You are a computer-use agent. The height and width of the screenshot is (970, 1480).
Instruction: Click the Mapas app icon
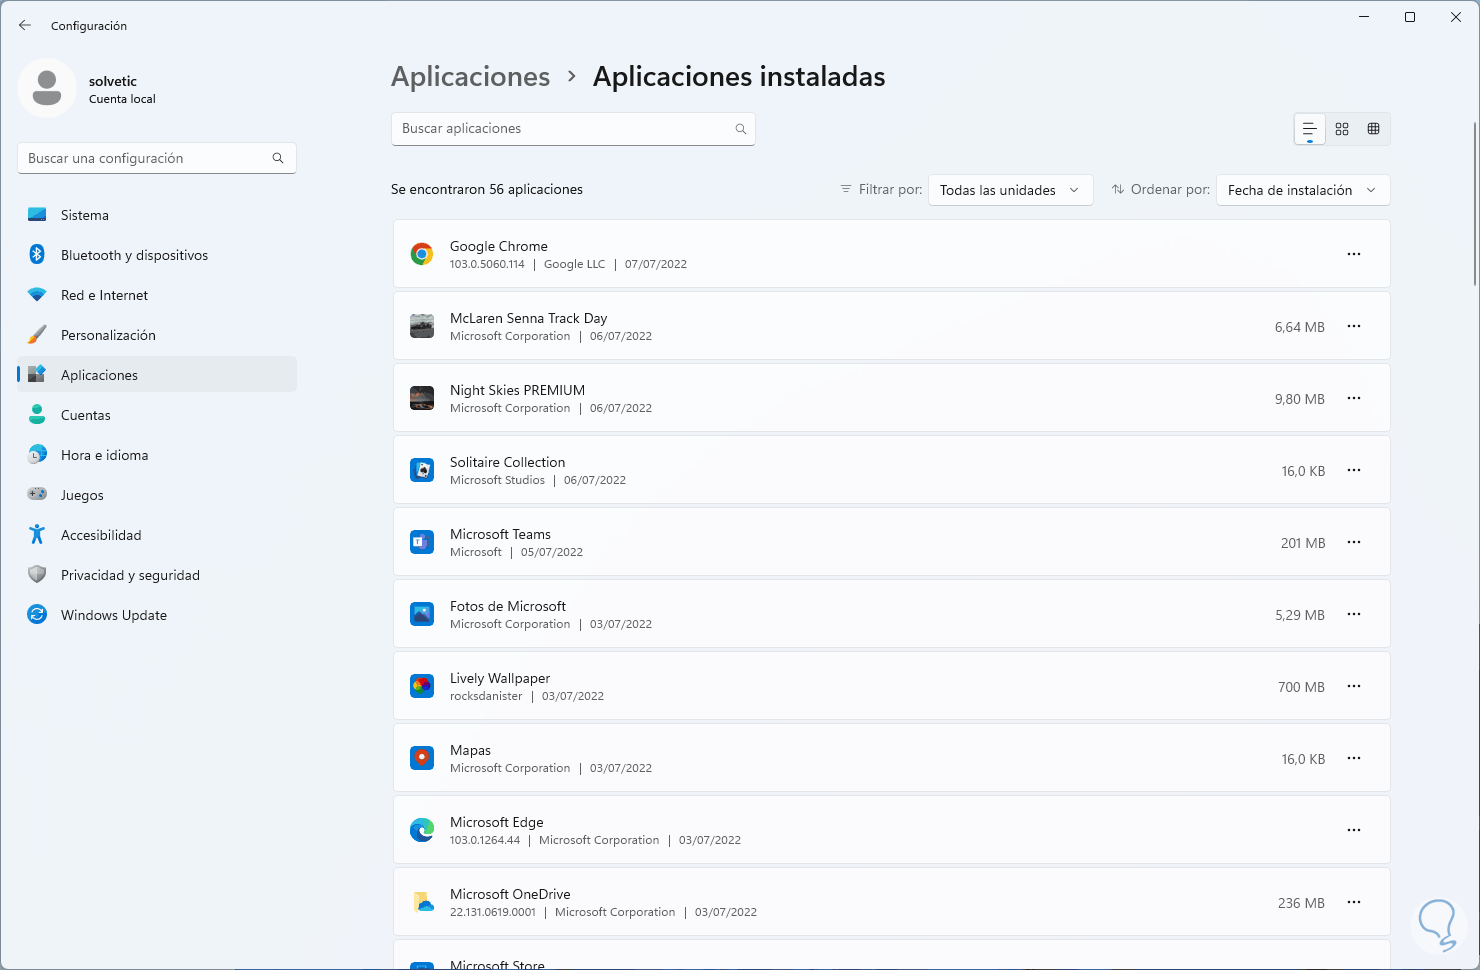tap(422, 758)
